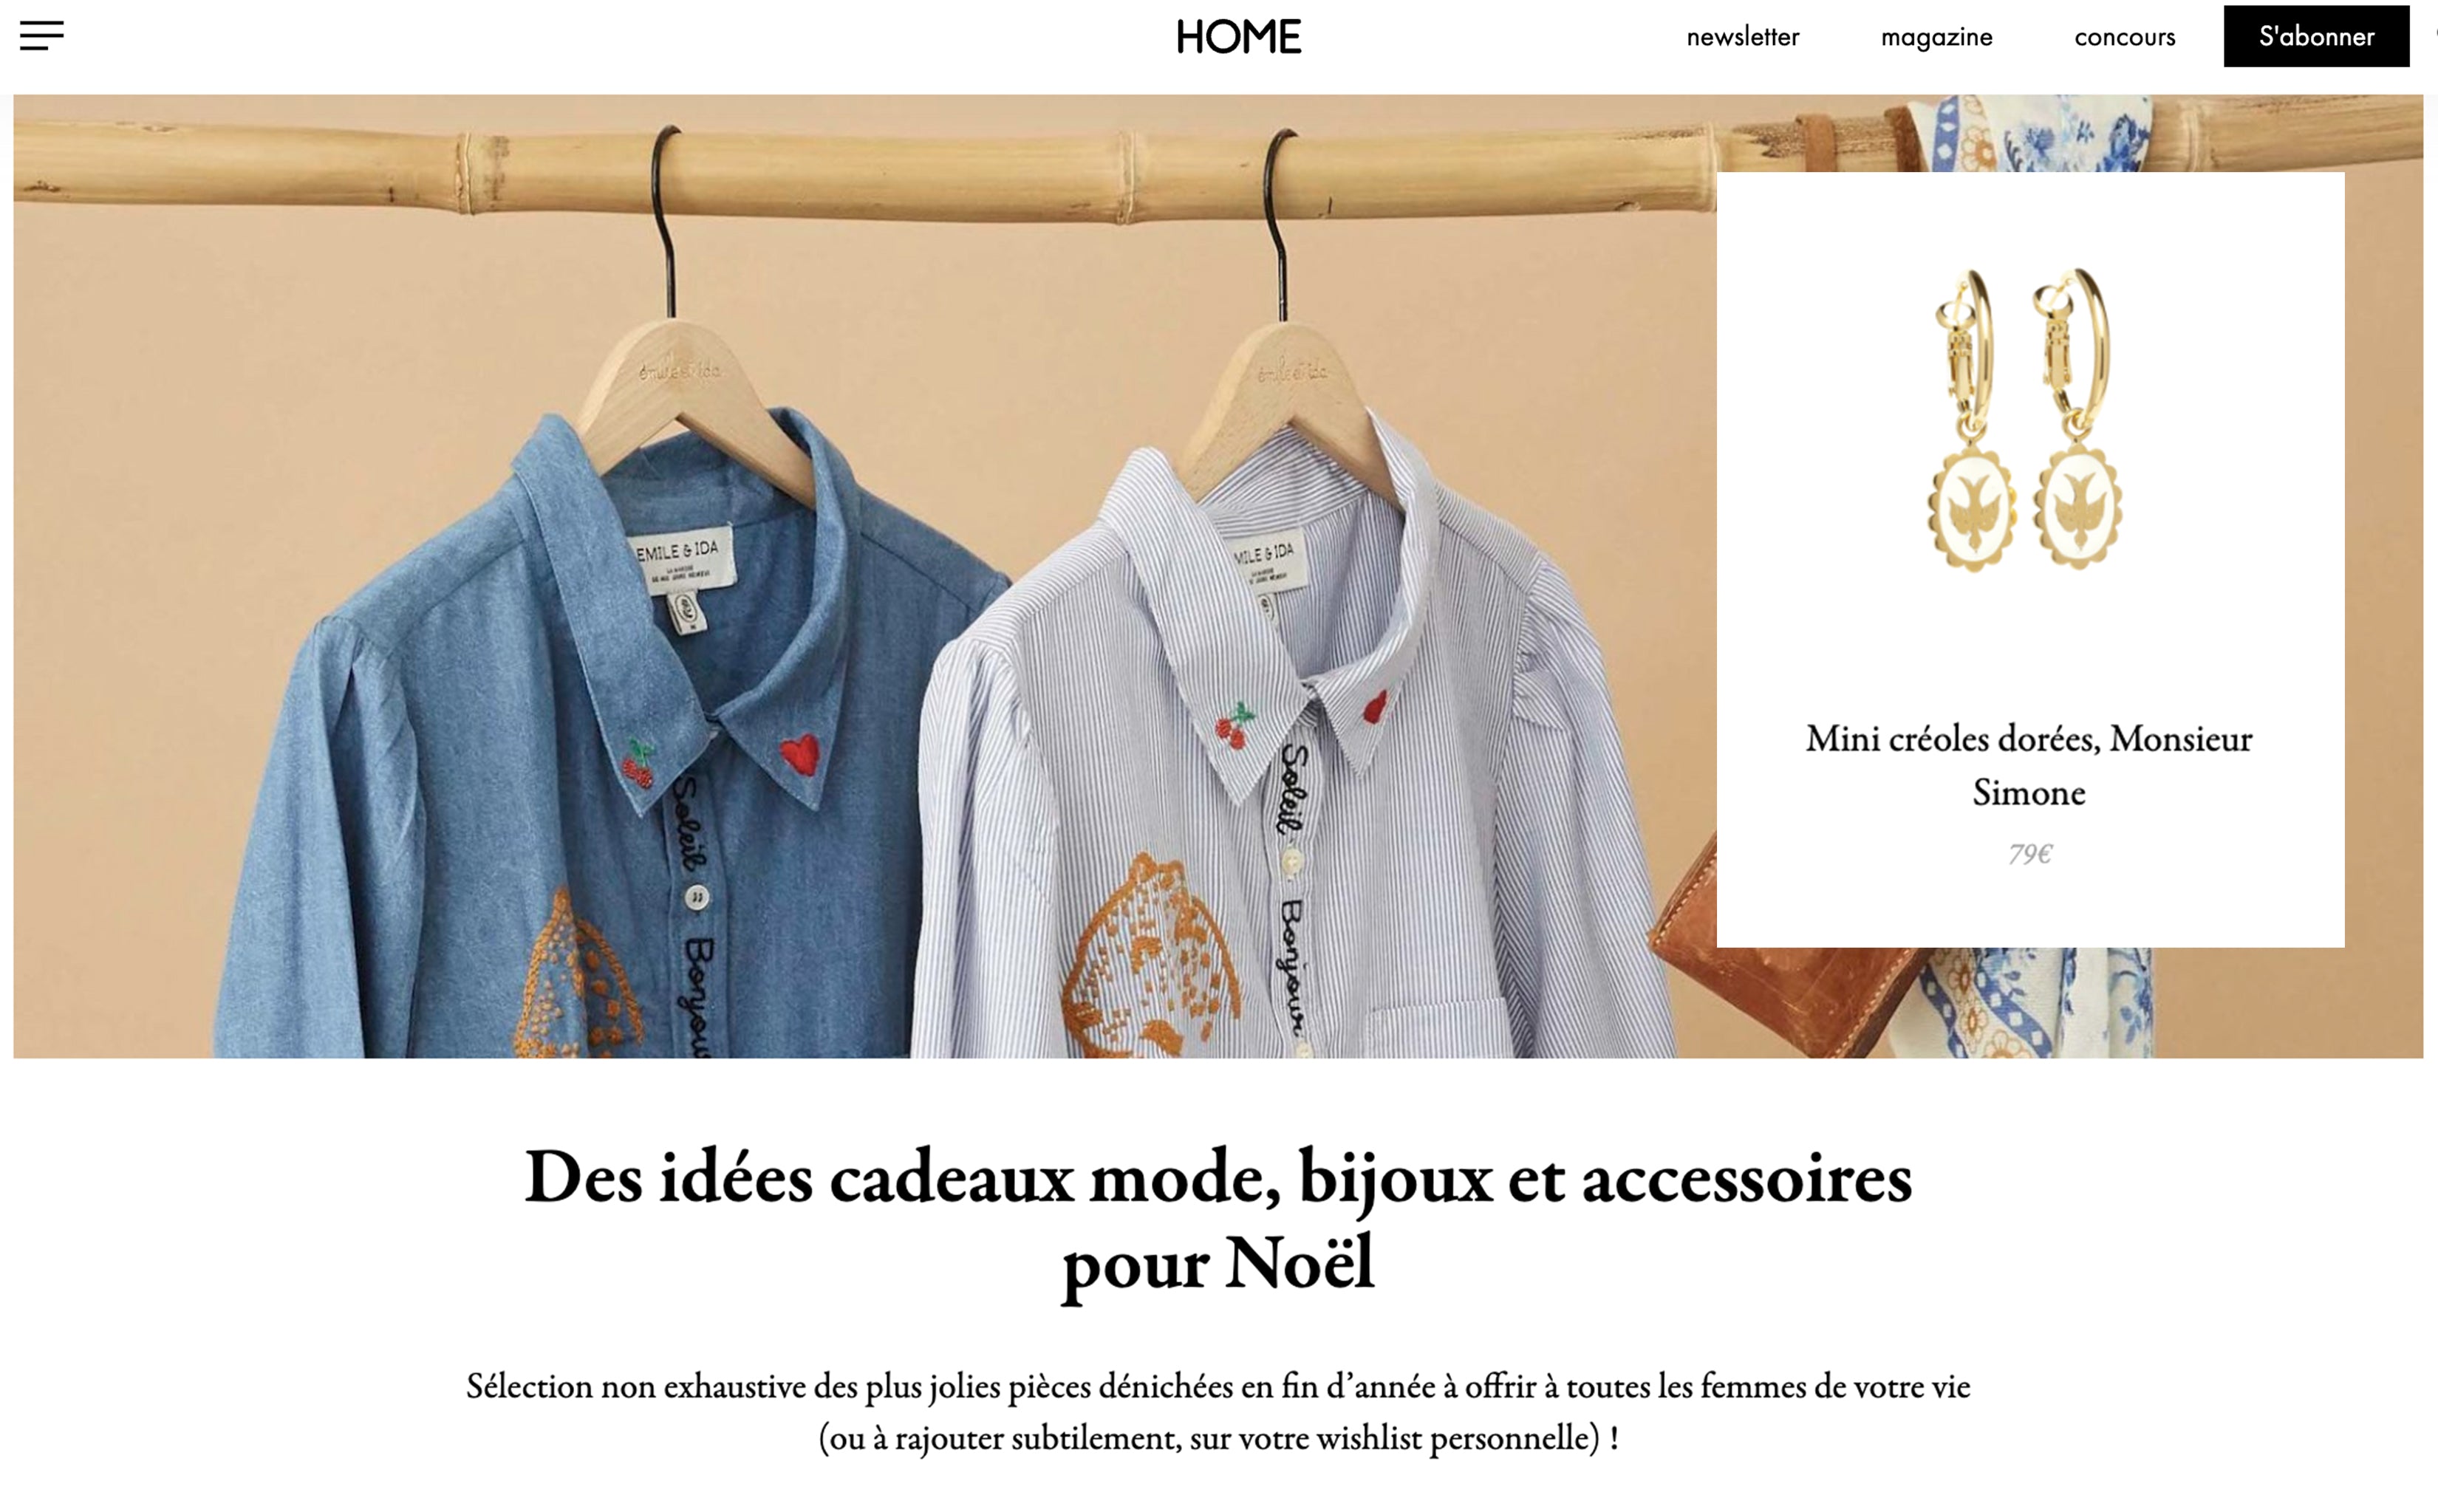Click the 79€ price label
Viewport: 2438px width, 1512px height.
pyautogui.click(x=2030, y=853)
